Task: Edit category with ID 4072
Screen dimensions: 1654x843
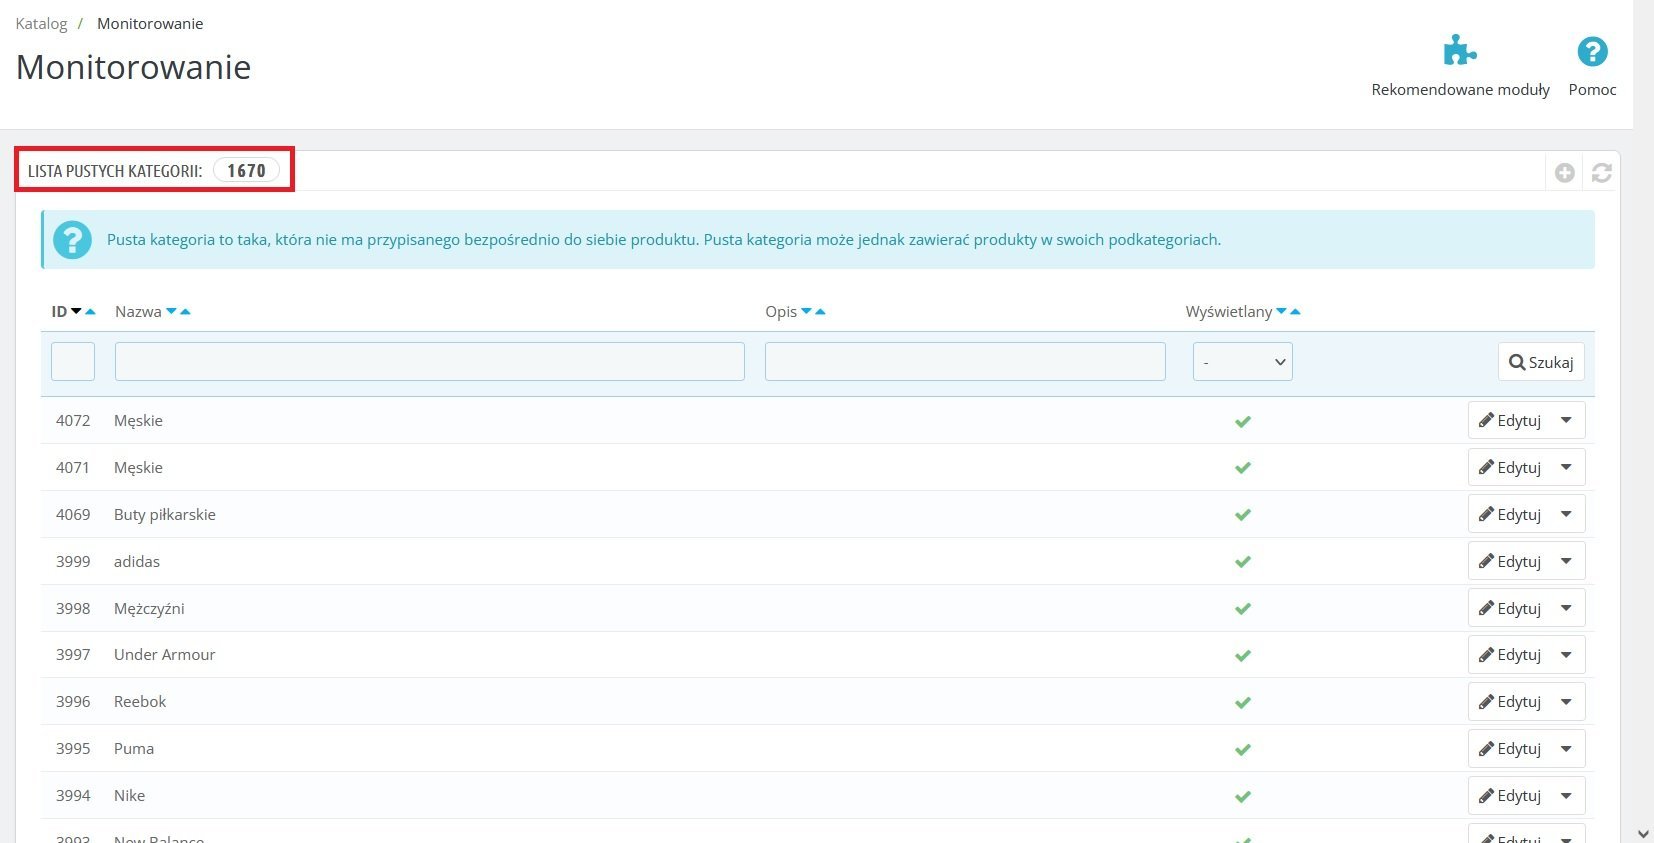Action: tap(1509, 420)
